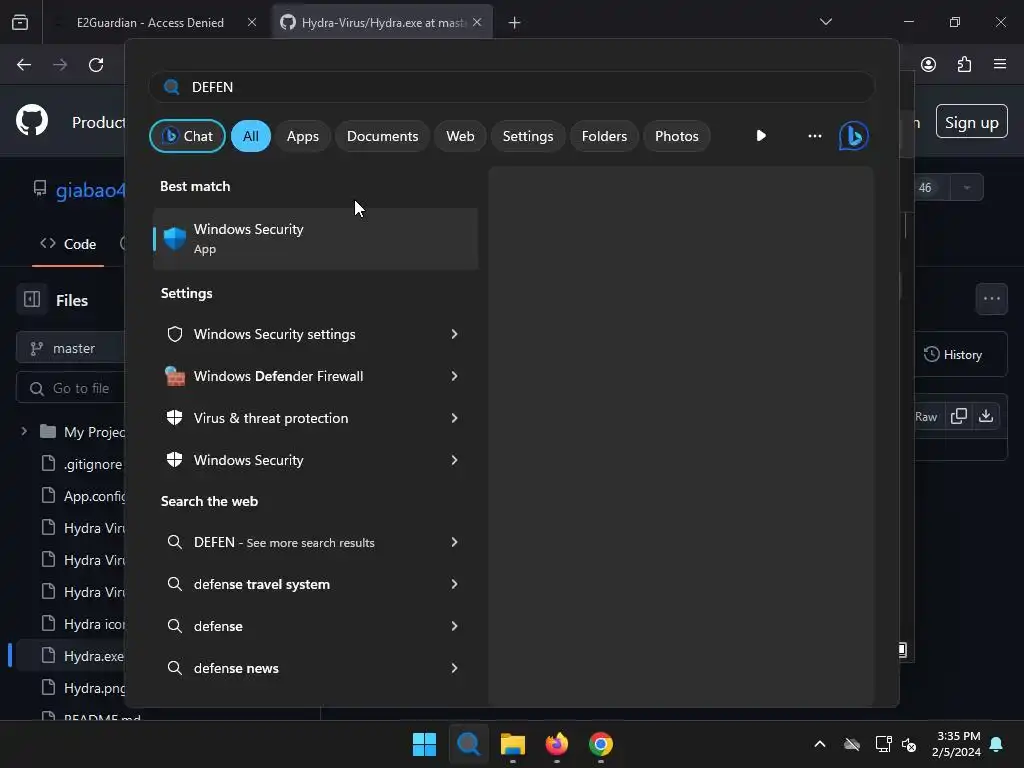Screen dimensions: 1024x768
Task: Select the Documents filter
Action: [x=382, y=136]
